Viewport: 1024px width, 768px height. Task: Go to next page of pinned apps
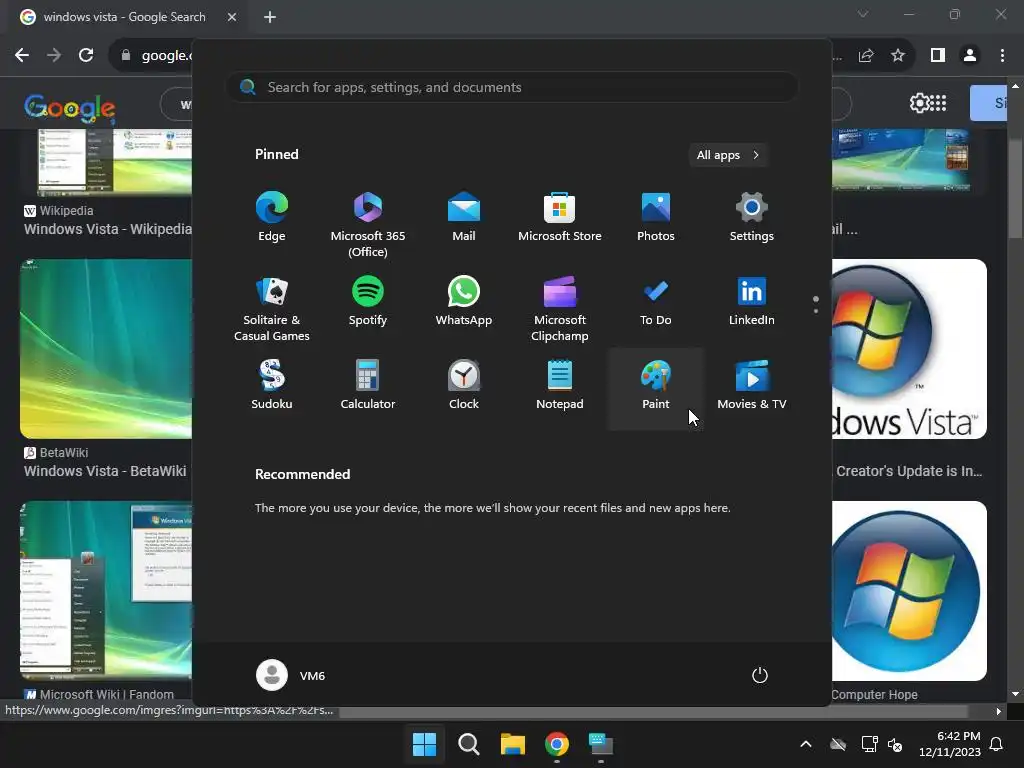(x=816, y=311)
